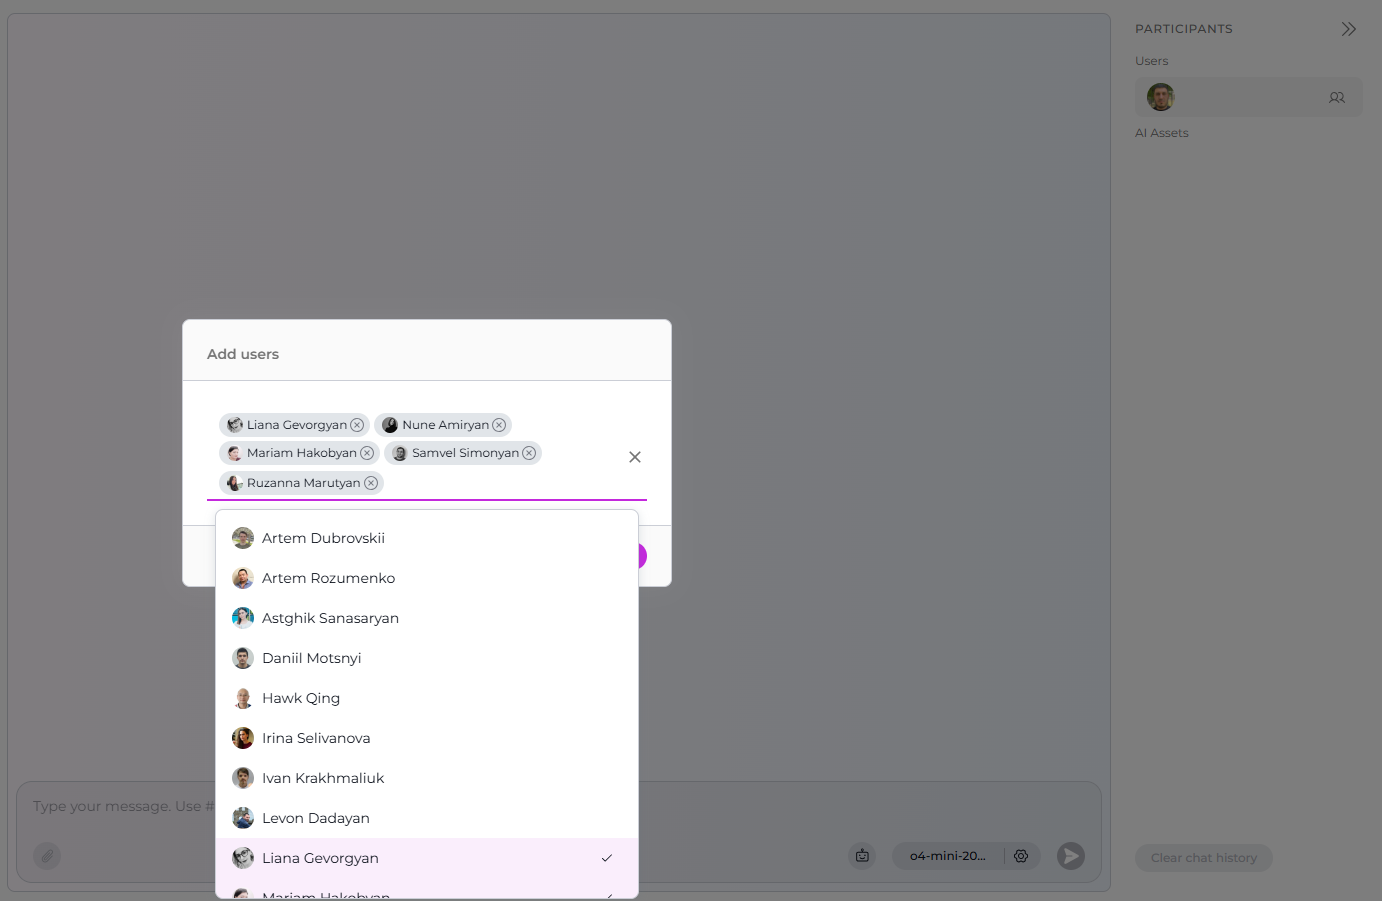Image resolution: width=1382 pixels, height=901 pixels.
Task: Click the participant avatar thumbnail
Action: (x=1160, y=98)
